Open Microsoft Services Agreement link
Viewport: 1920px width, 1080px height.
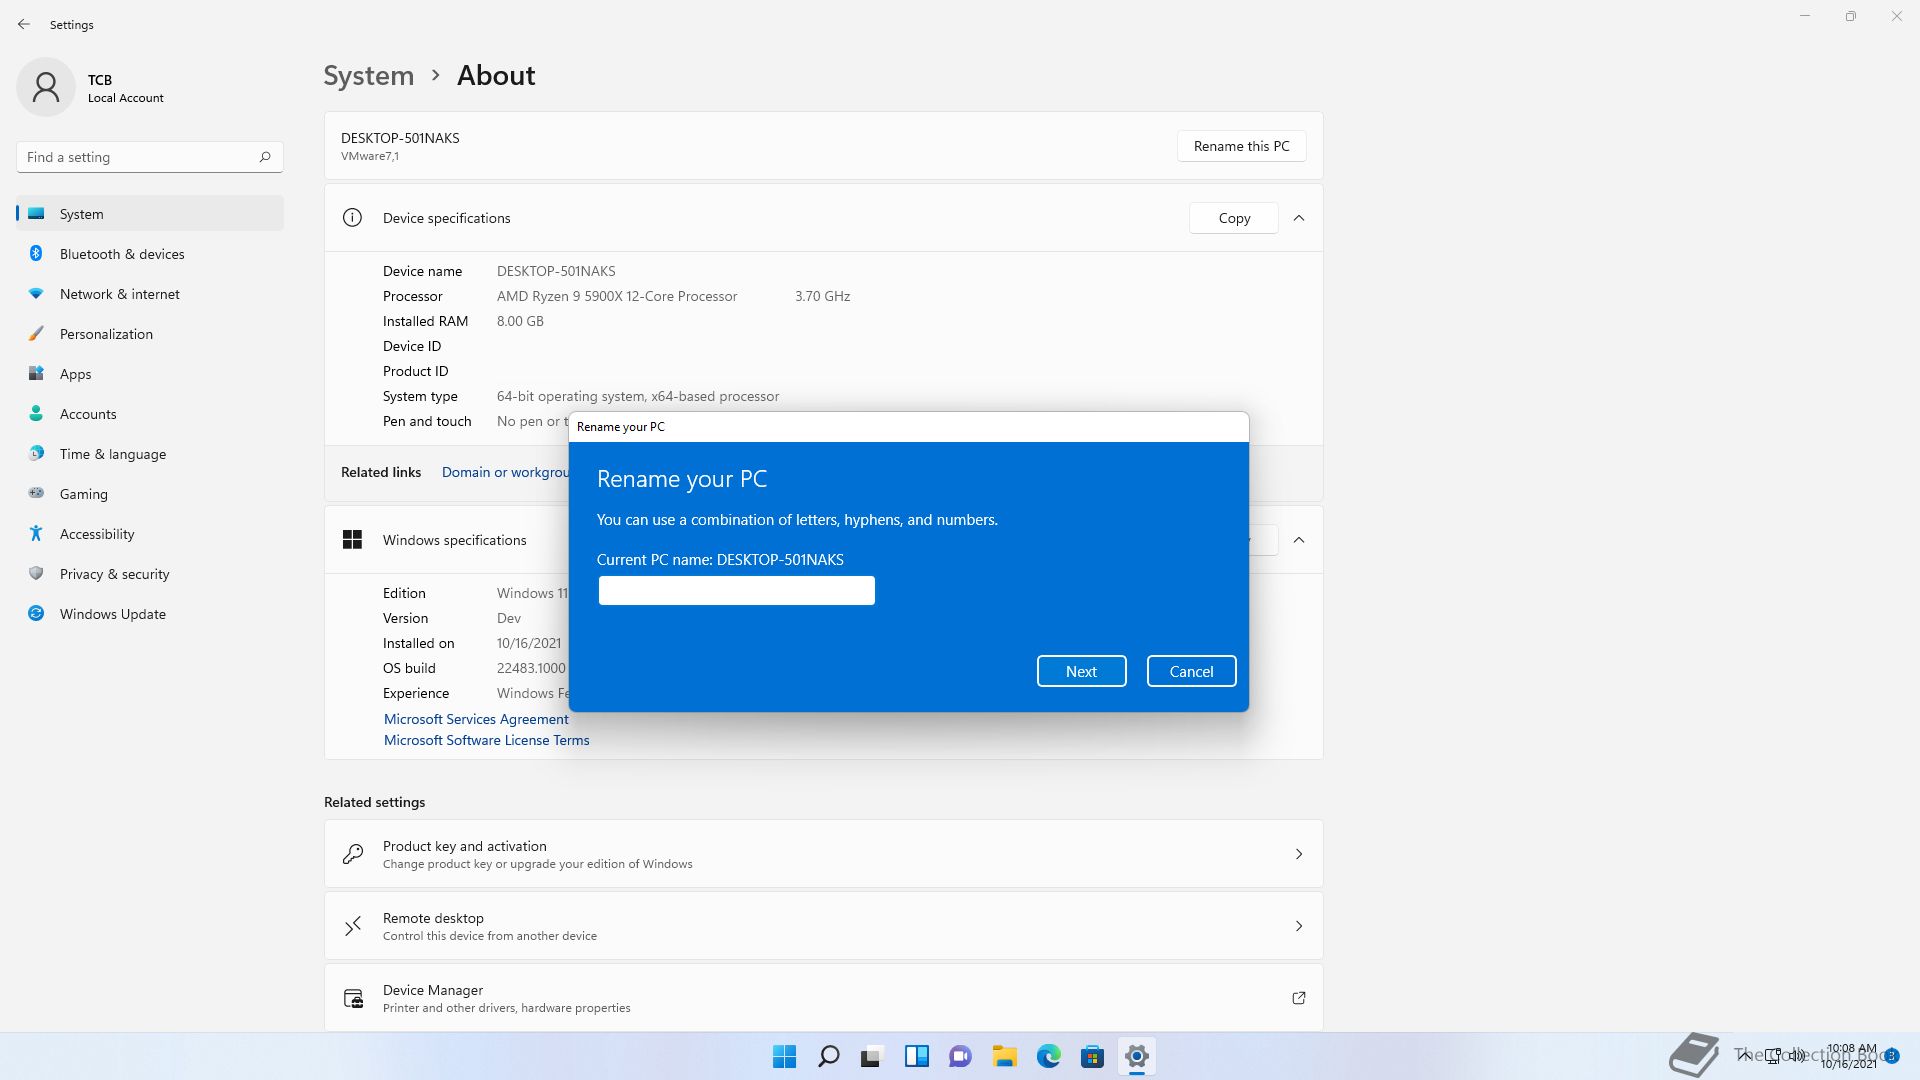(x=476, y=719)
